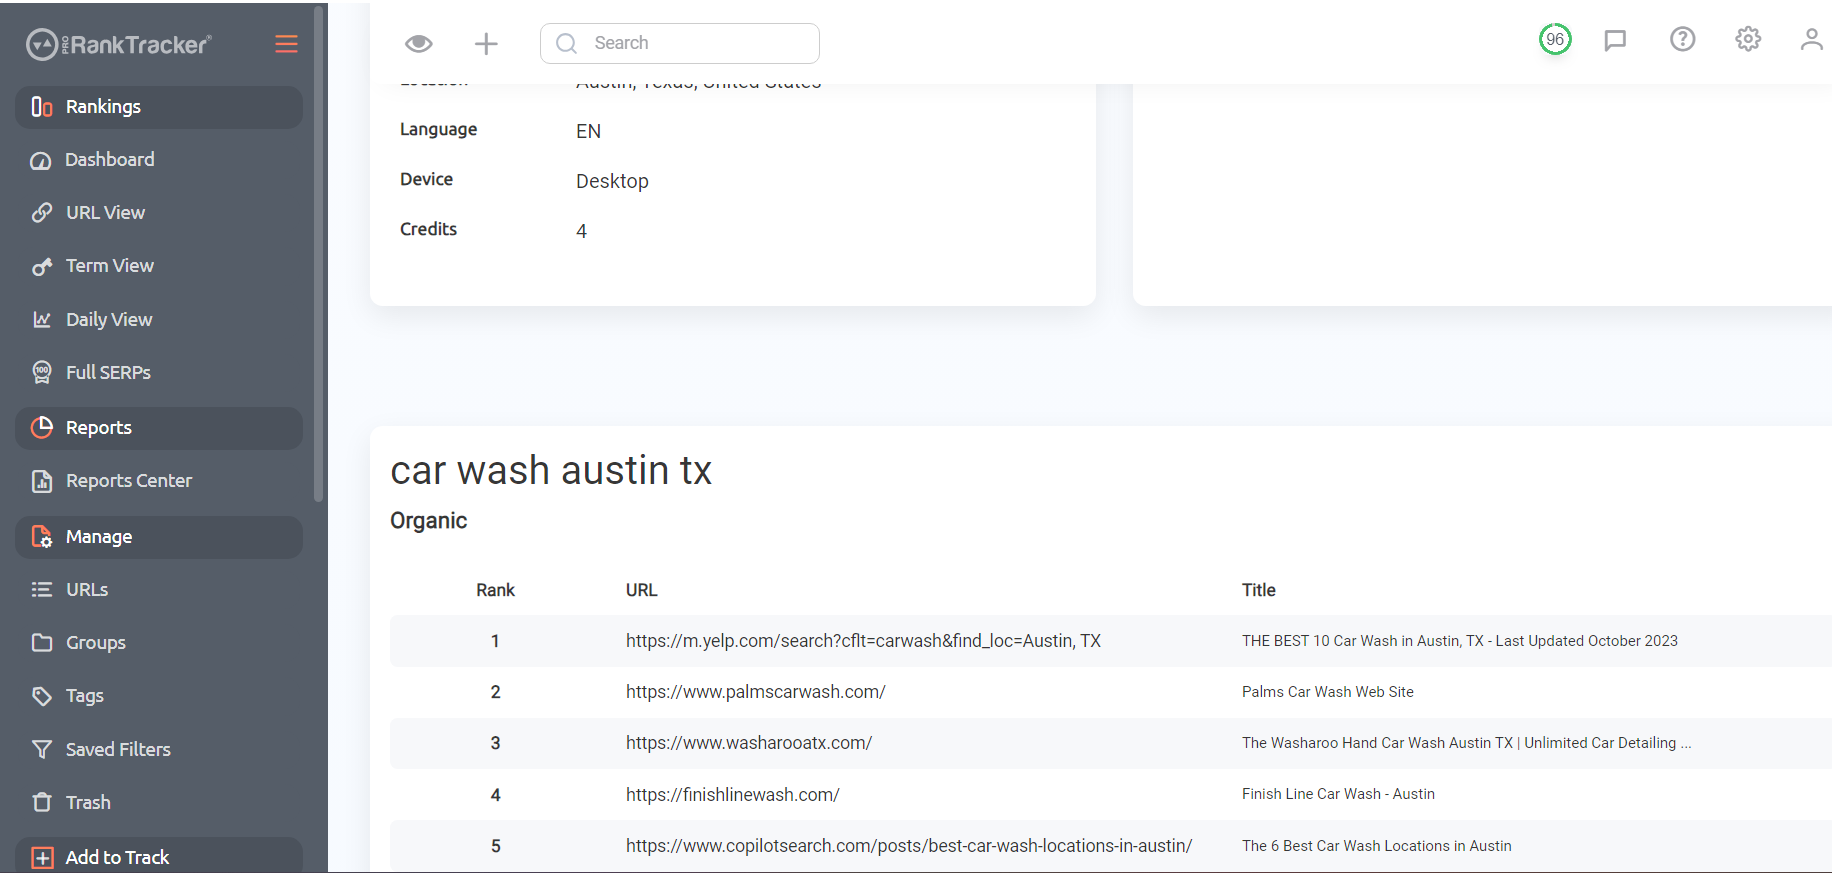The width and height of the screenshot is (1832, 873).
Task: Collapse the sidebar with the hamburger icon
Action: (x=286, y=44)
